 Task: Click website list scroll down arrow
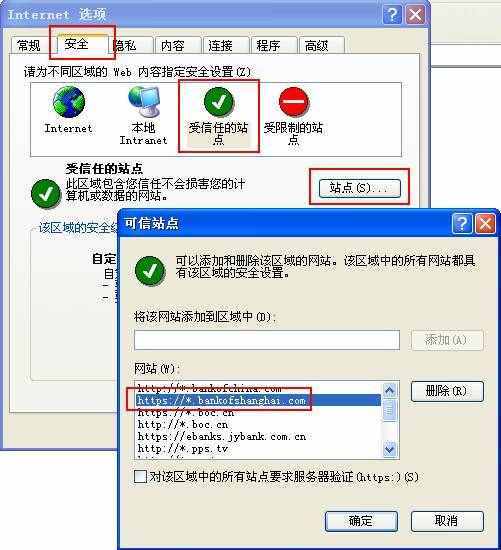pyautogui.click(x=389, y=449)
